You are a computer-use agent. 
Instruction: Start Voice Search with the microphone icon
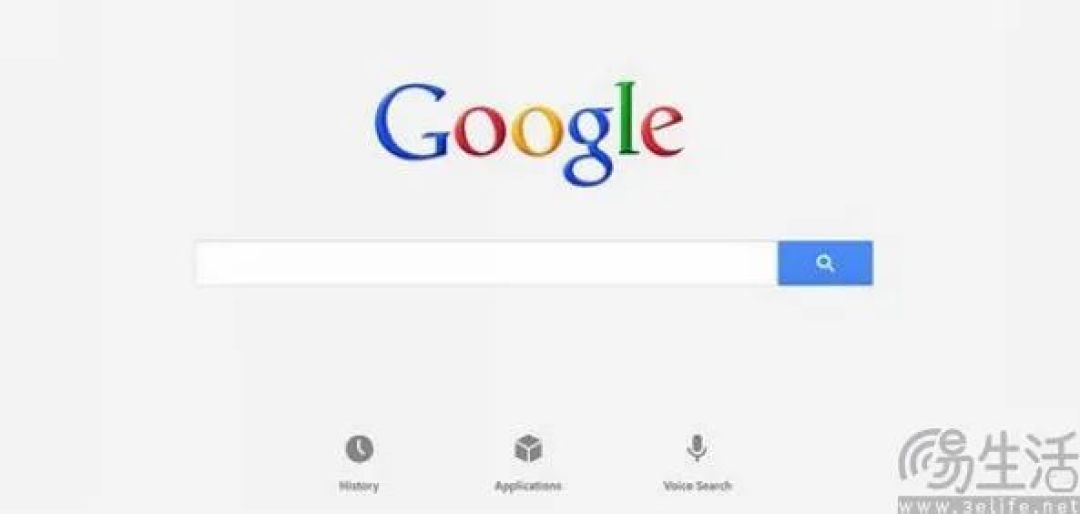click(696, 449)
